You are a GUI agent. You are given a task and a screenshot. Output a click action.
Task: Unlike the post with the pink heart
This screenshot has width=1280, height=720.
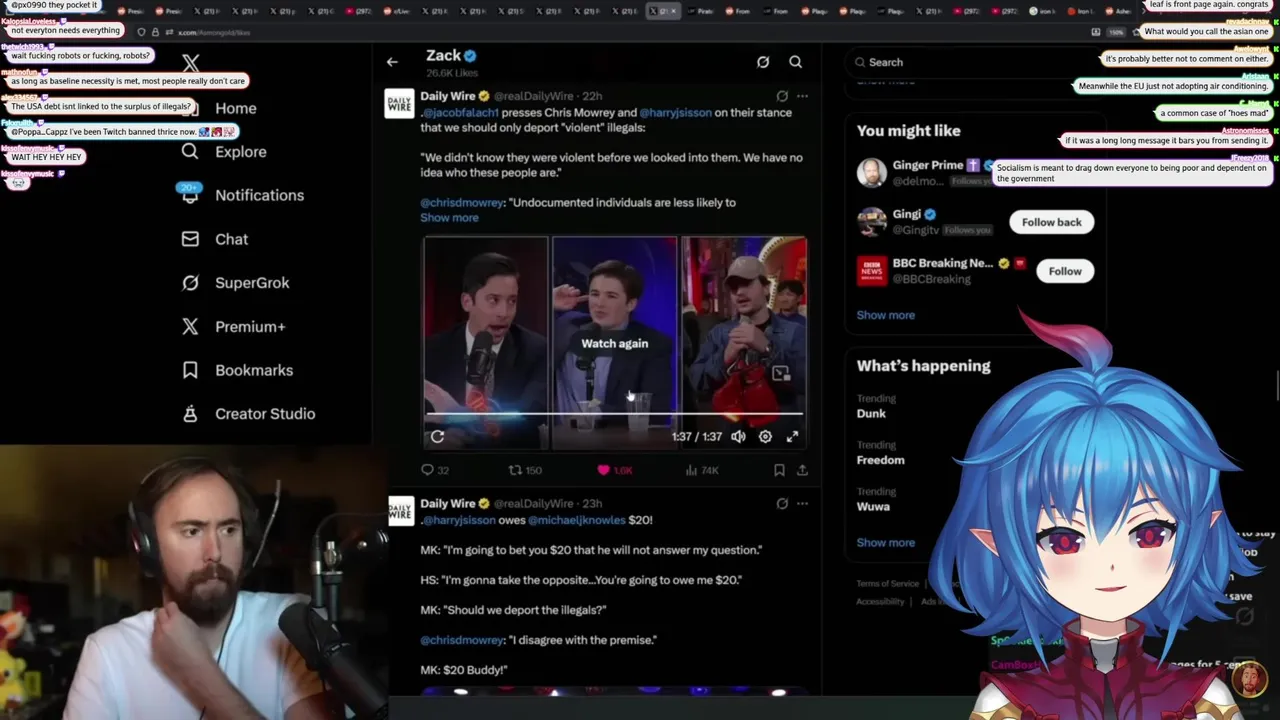pos(603,470)
